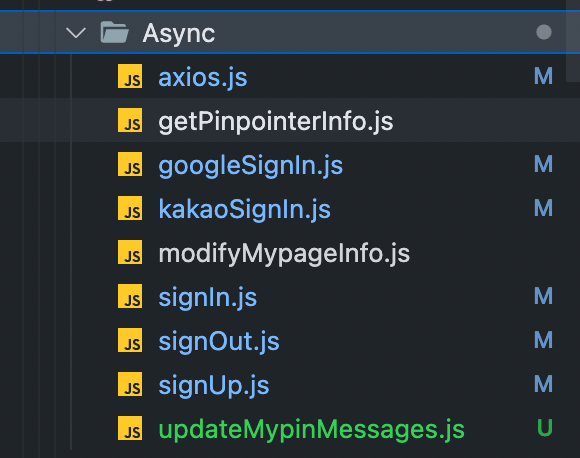Viewport: 580px width, 458px height.
Task: Select the Async folder label
Action: [179, 34]
